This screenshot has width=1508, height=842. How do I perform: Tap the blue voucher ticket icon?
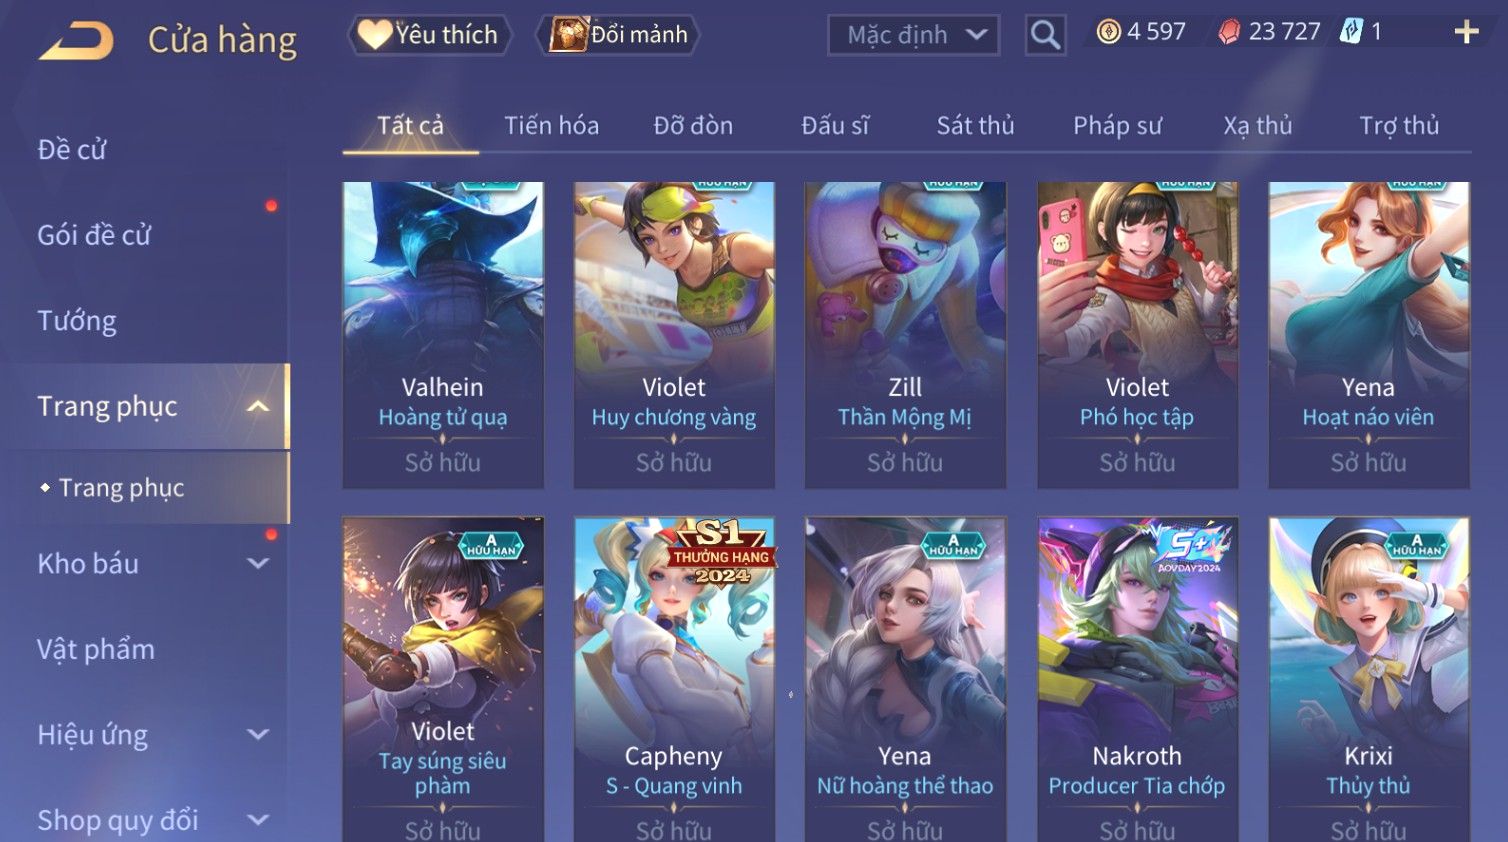[x=1351, y=31]
